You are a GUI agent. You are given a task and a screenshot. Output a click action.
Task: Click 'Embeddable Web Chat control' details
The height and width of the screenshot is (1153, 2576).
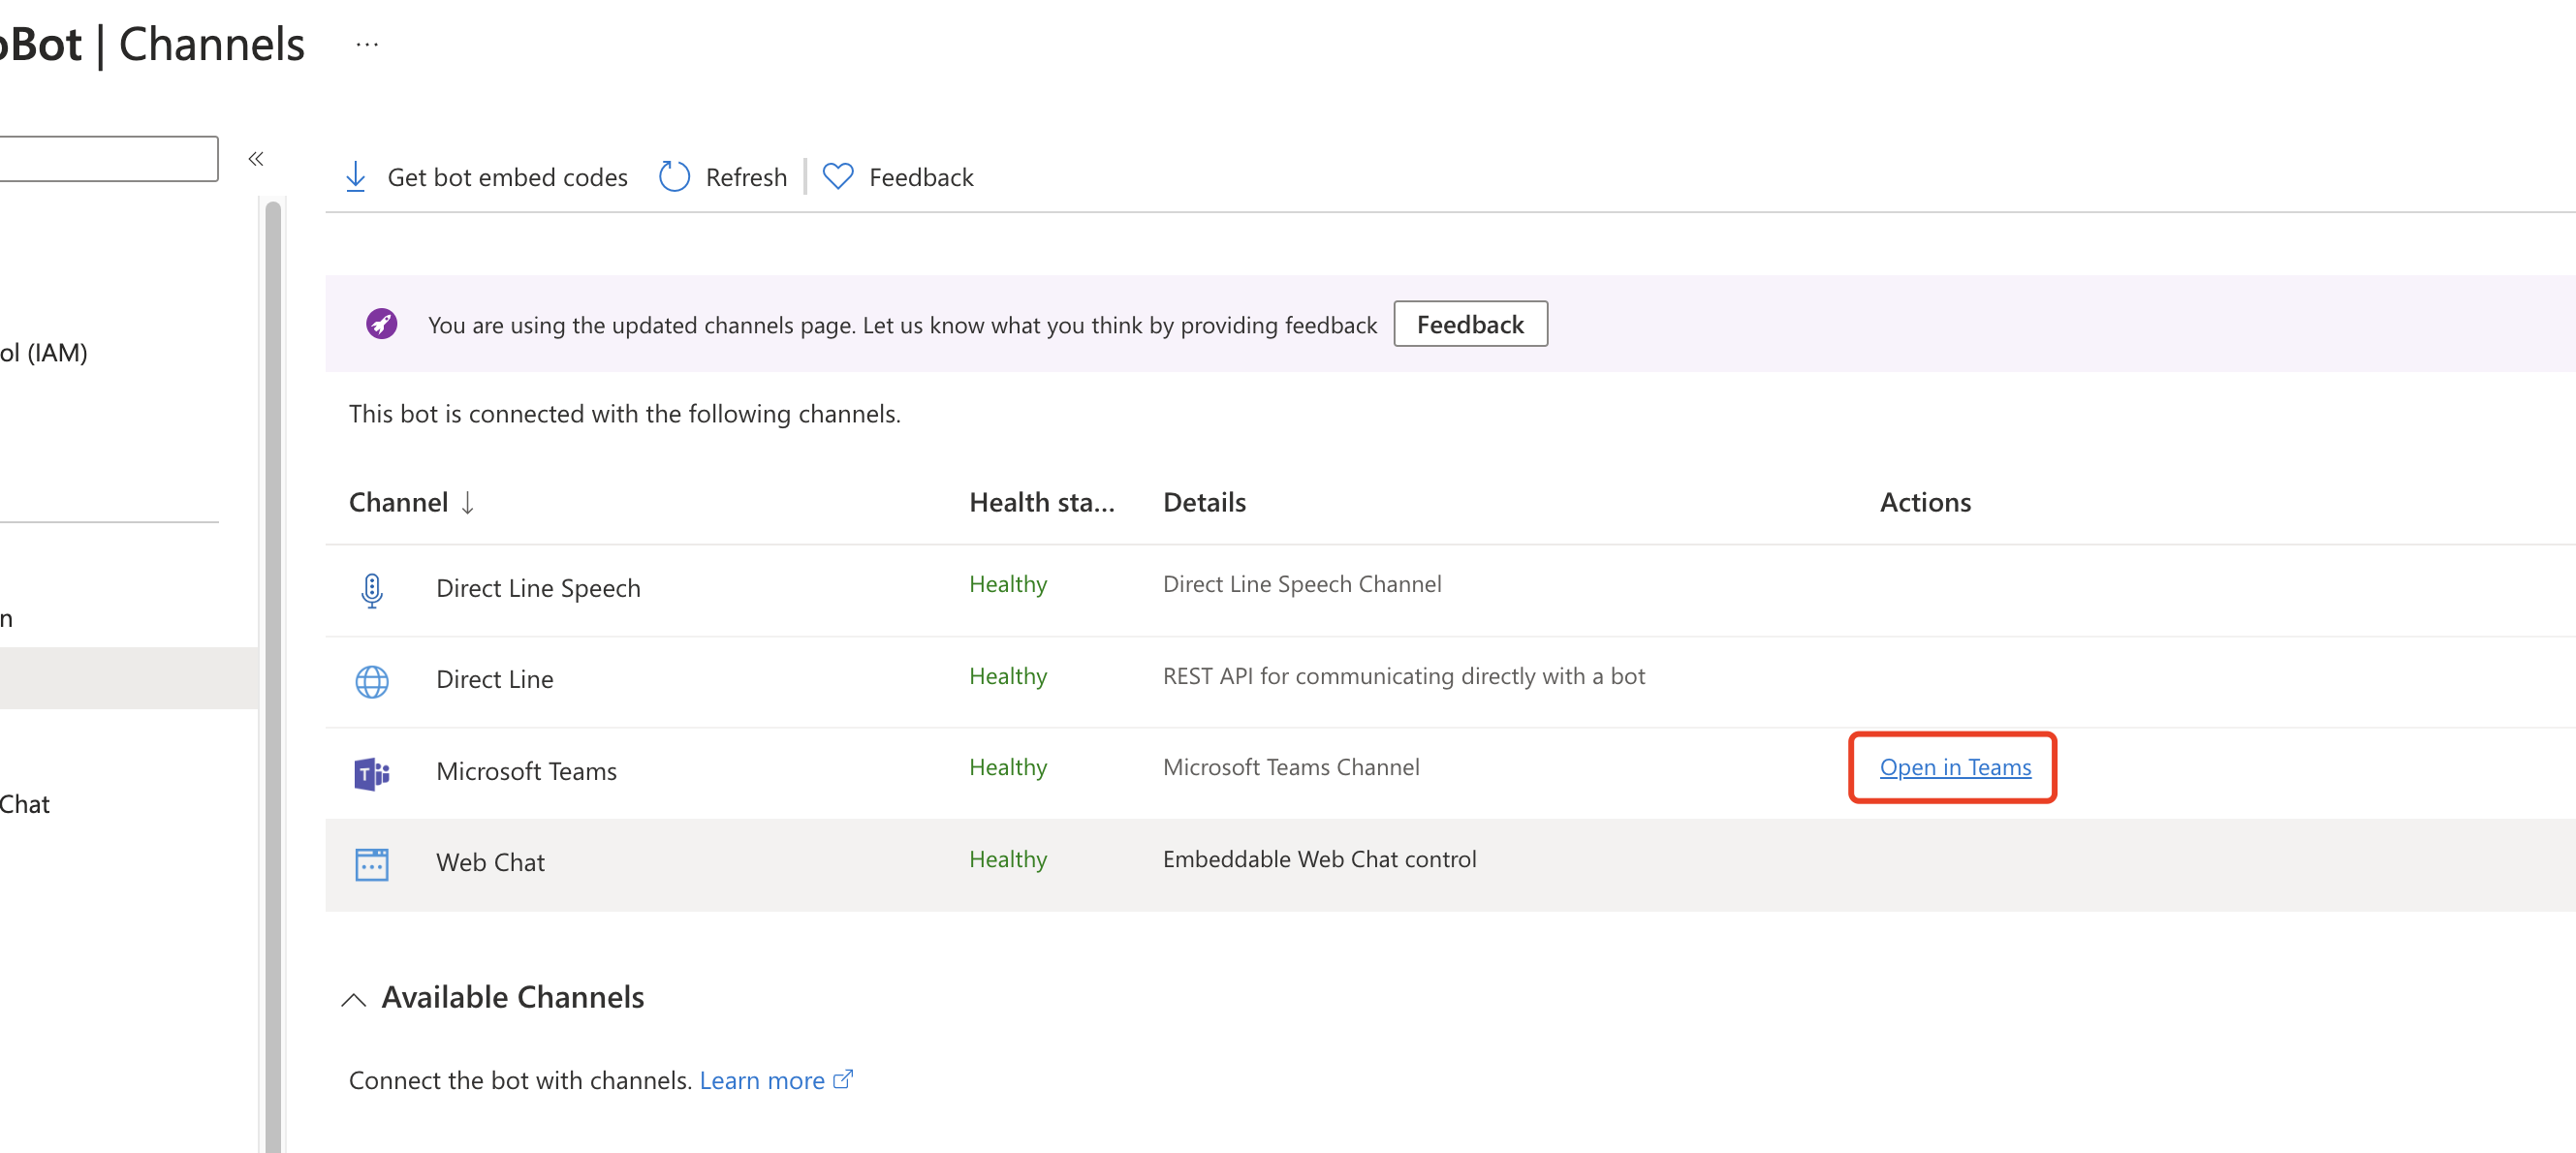coord(1319,859)
